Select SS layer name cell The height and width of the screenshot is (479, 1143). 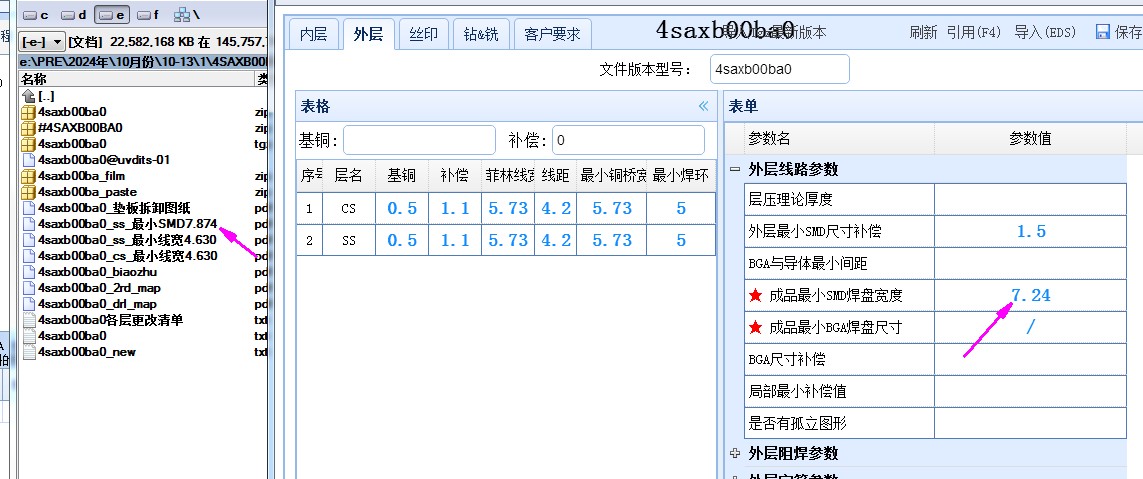(x=348, y=240)
